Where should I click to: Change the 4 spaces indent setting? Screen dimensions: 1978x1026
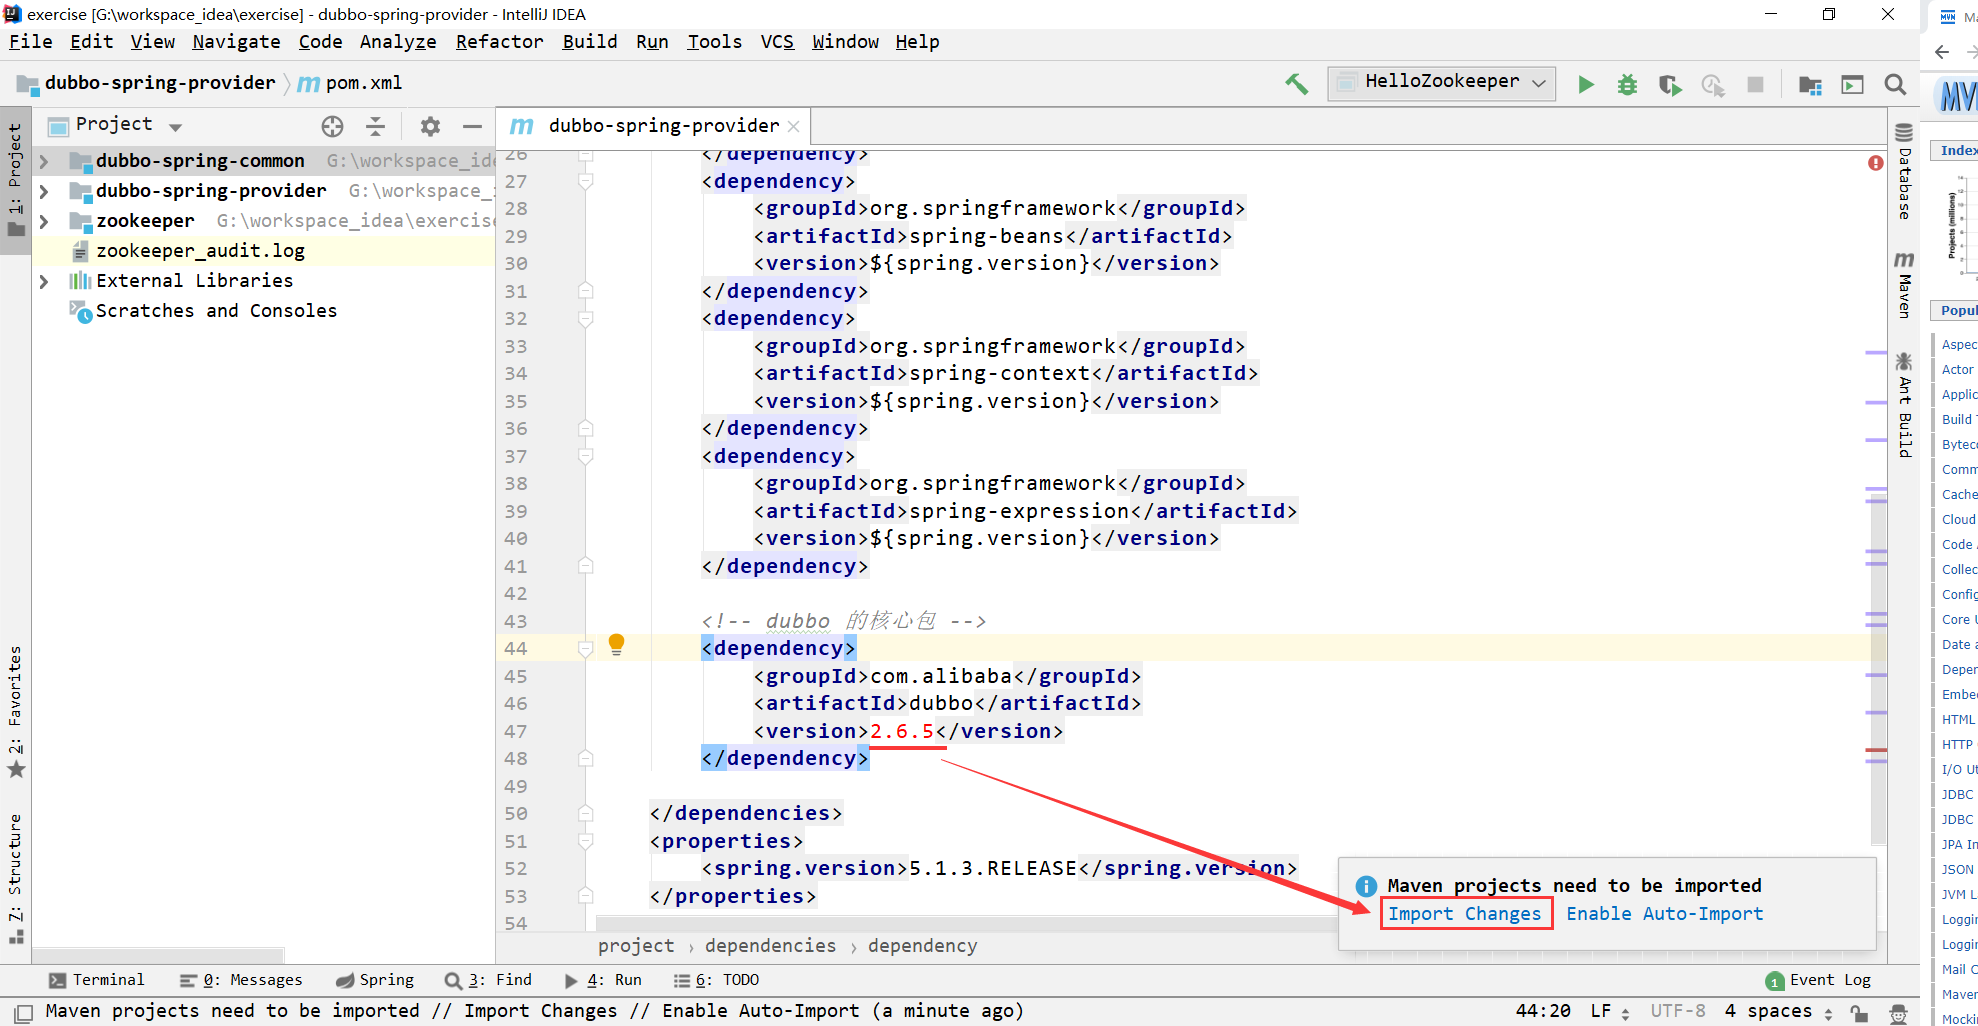1779,1011
